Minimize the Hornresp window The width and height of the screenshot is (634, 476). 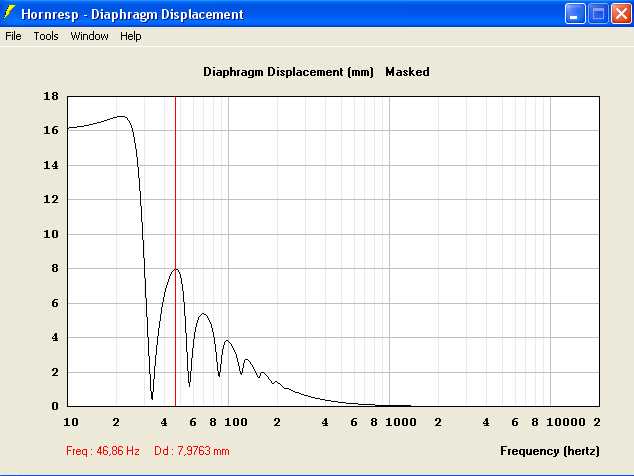click(575, 14)
